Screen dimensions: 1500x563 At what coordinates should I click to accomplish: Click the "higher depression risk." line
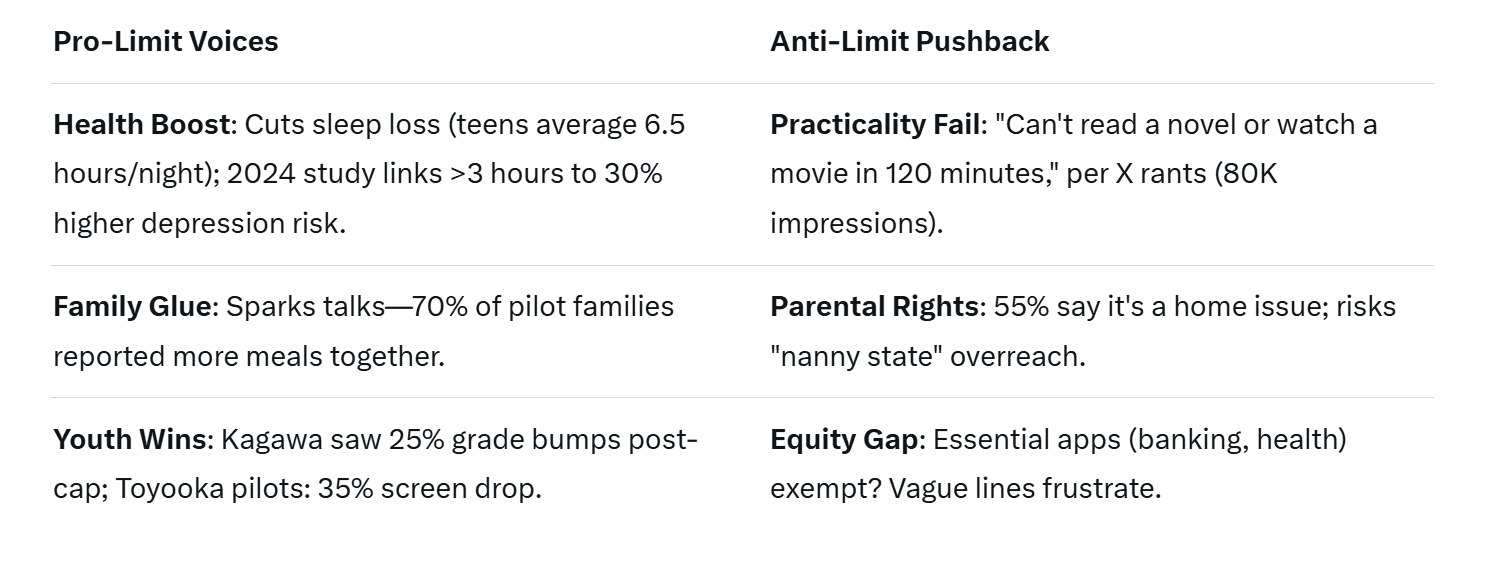pyautogui.click(x=199, y=223)
